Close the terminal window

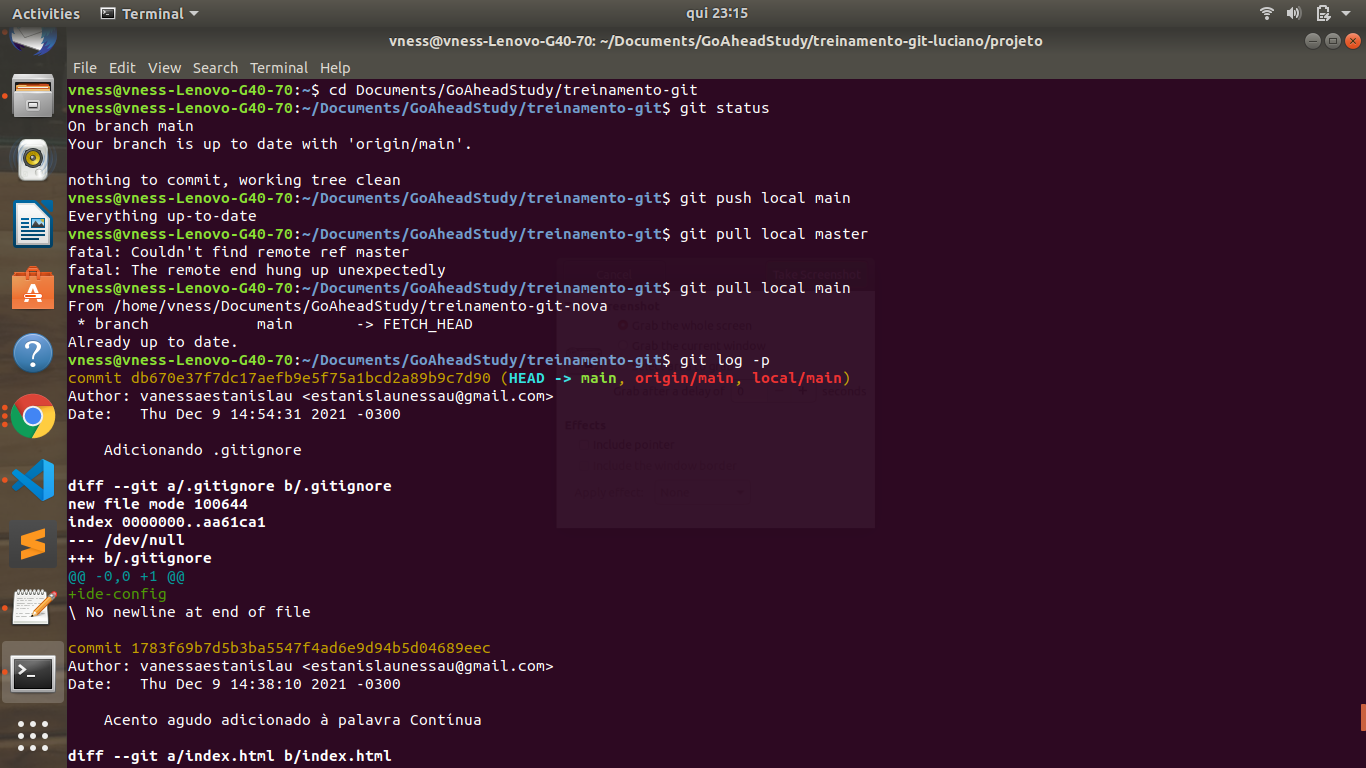[x=1352, y=41]
